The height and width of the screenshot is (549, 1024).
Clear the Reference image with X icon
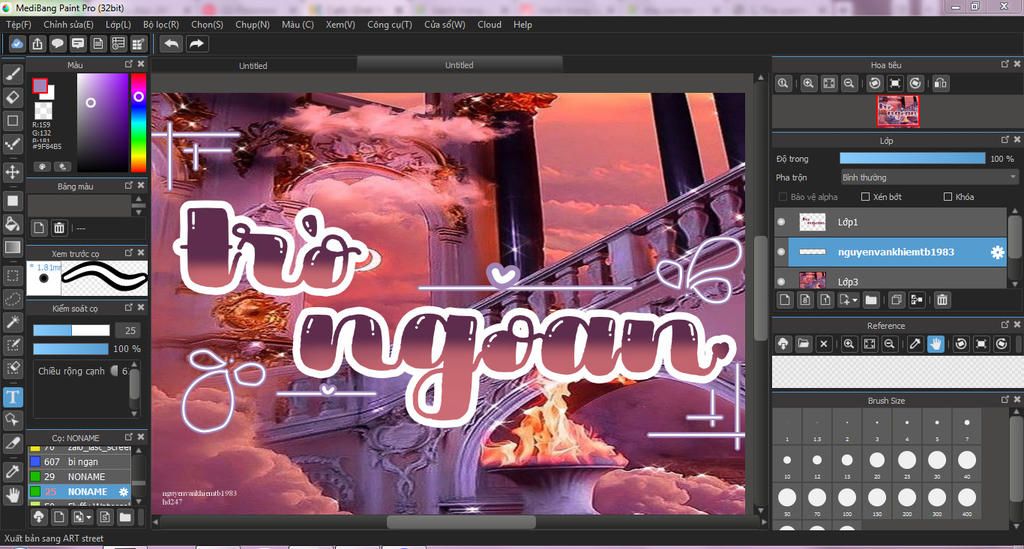pyautogui.click(x=824, y=344)
